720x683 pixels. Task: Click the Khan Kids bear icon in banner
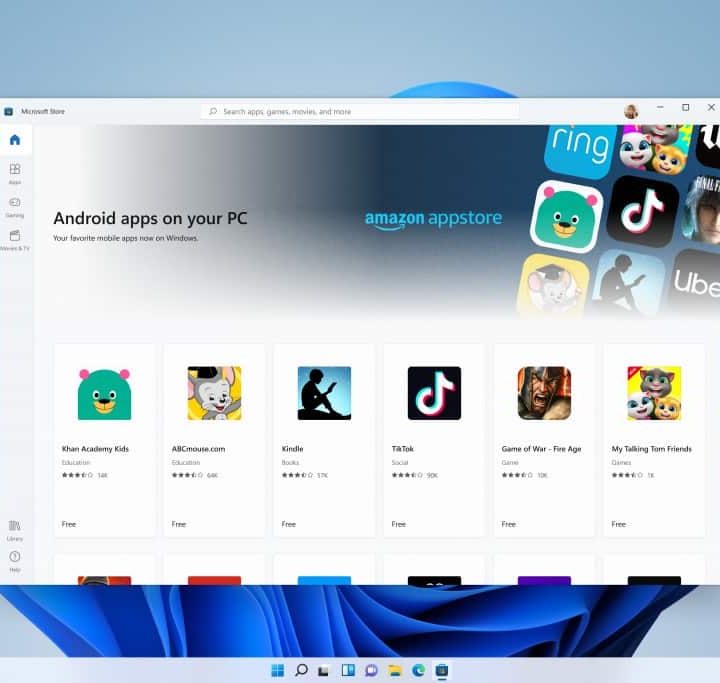[566, 216]
